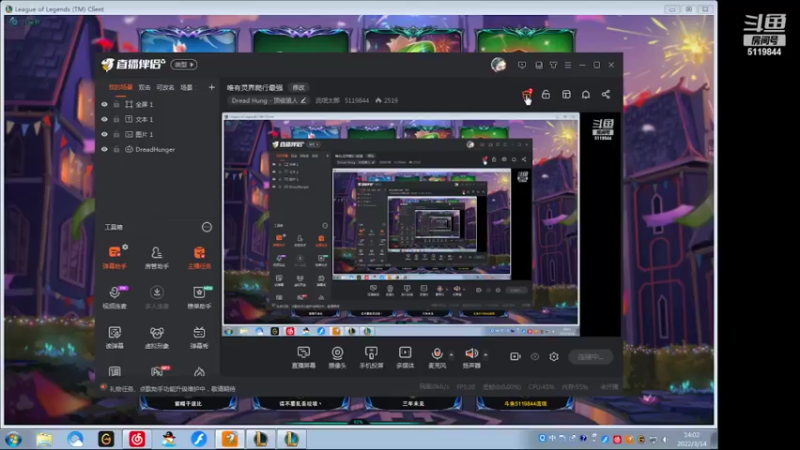
Task: Open the 榜单助手 star ranking tool
Action: tap(199, 296)
